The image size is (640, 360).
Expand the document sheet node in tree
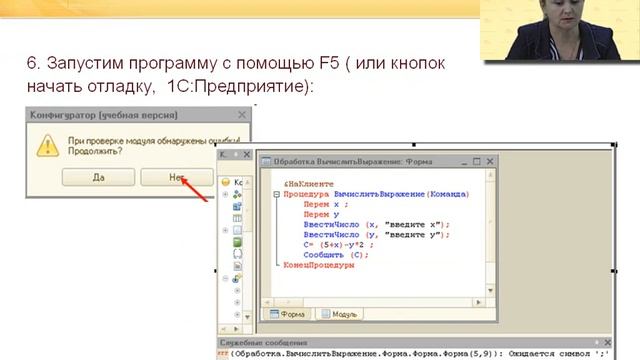[225, 230]
